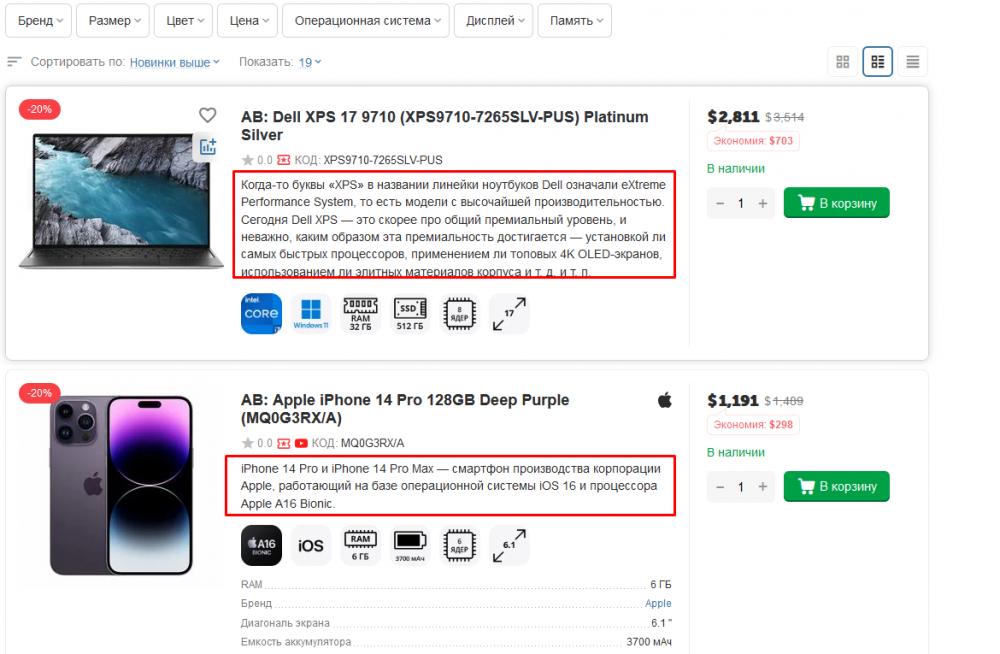Add Dell XPS 17 to cart

[836, 203]
